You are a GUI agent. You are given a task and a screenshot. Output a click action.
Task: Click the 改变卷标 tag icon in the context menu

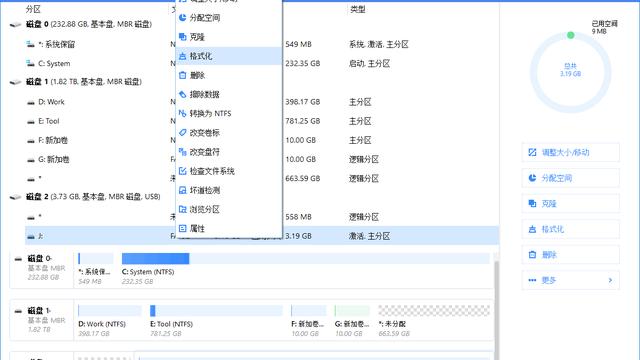(182, 133)
